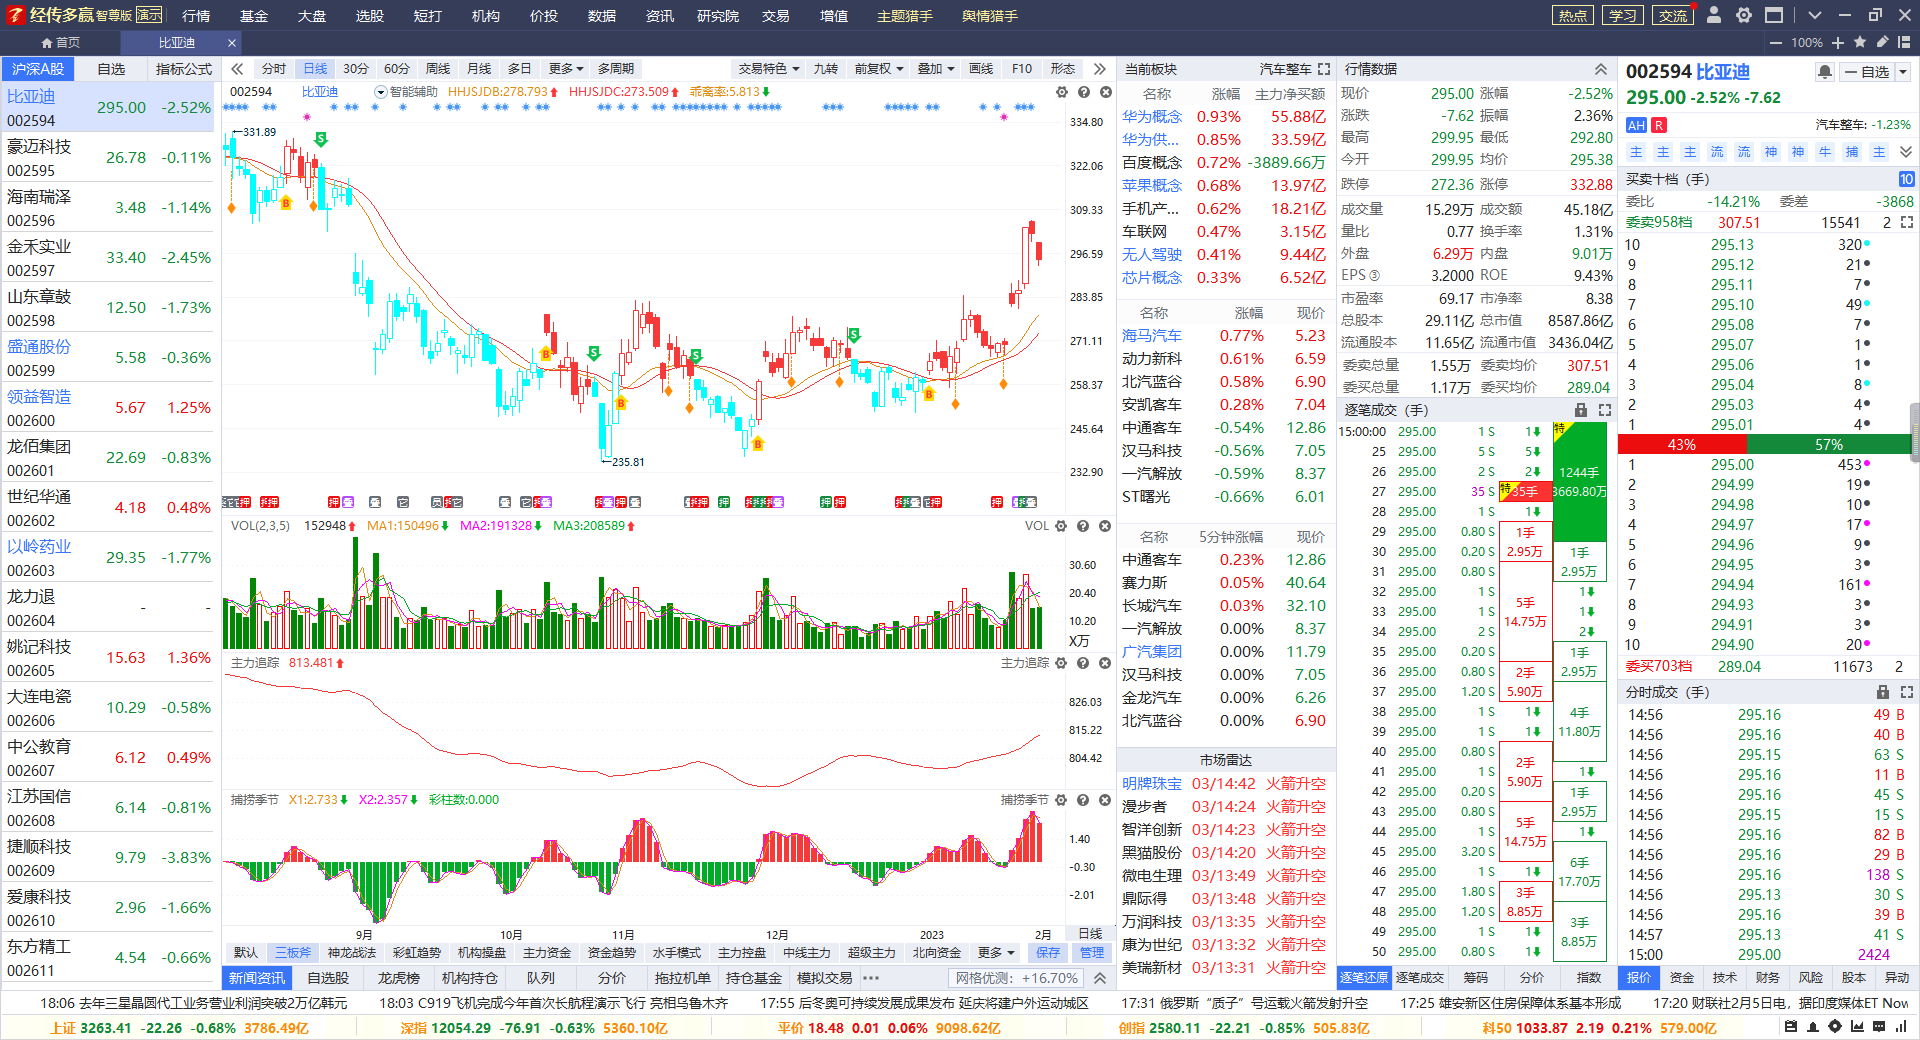Click the right-edge vertical scrollbar thumb

[1915, 432]
